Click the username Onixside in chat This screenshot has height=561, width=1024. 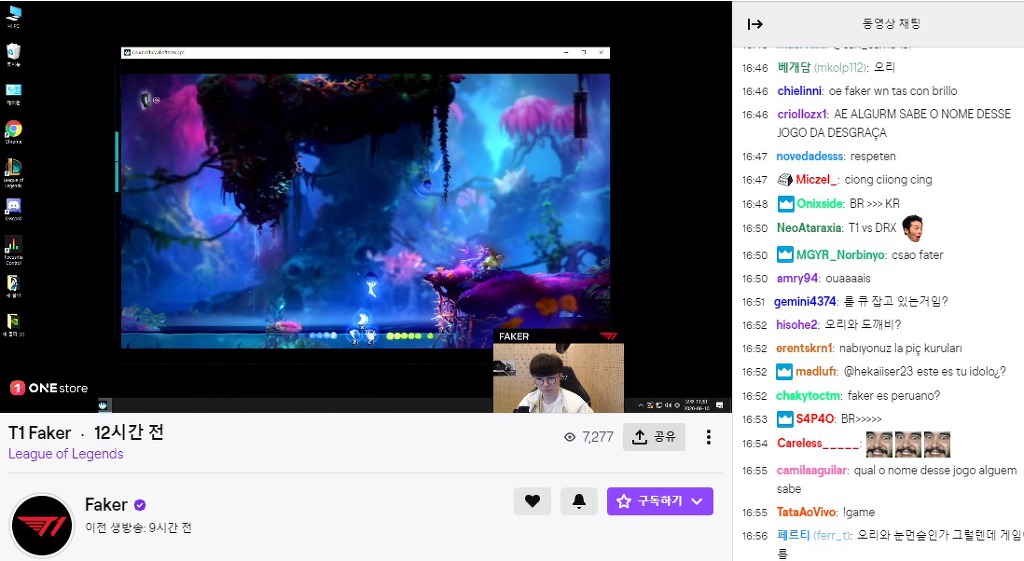point(820,204)
